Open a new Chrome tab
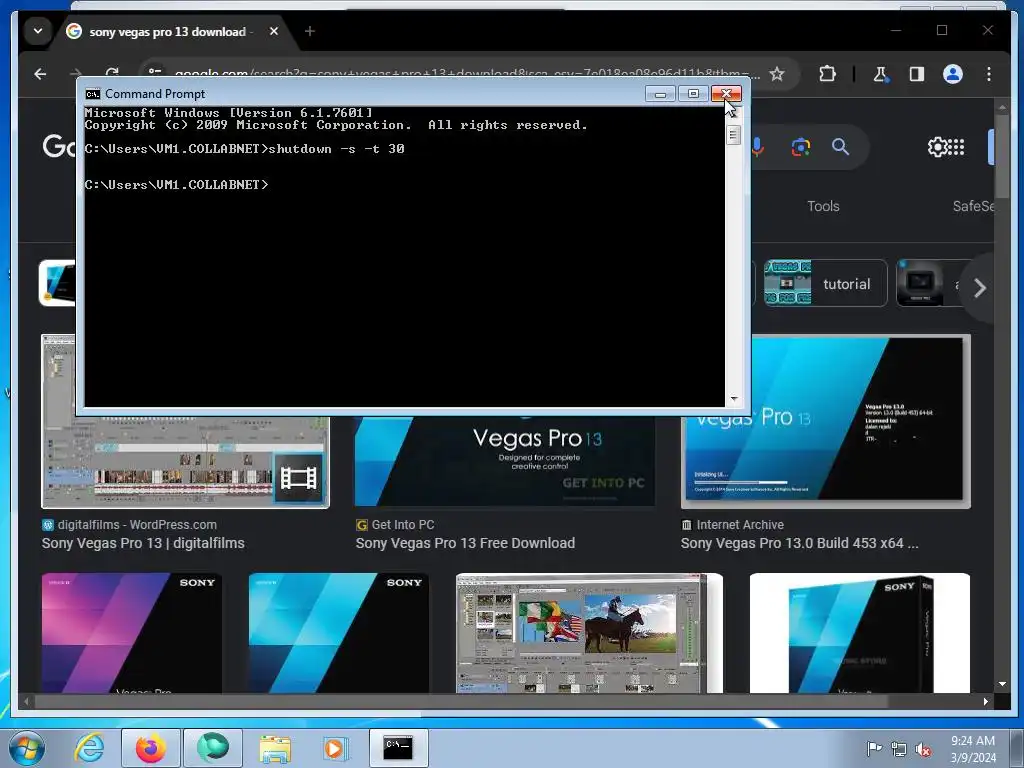 click(310, 31)
